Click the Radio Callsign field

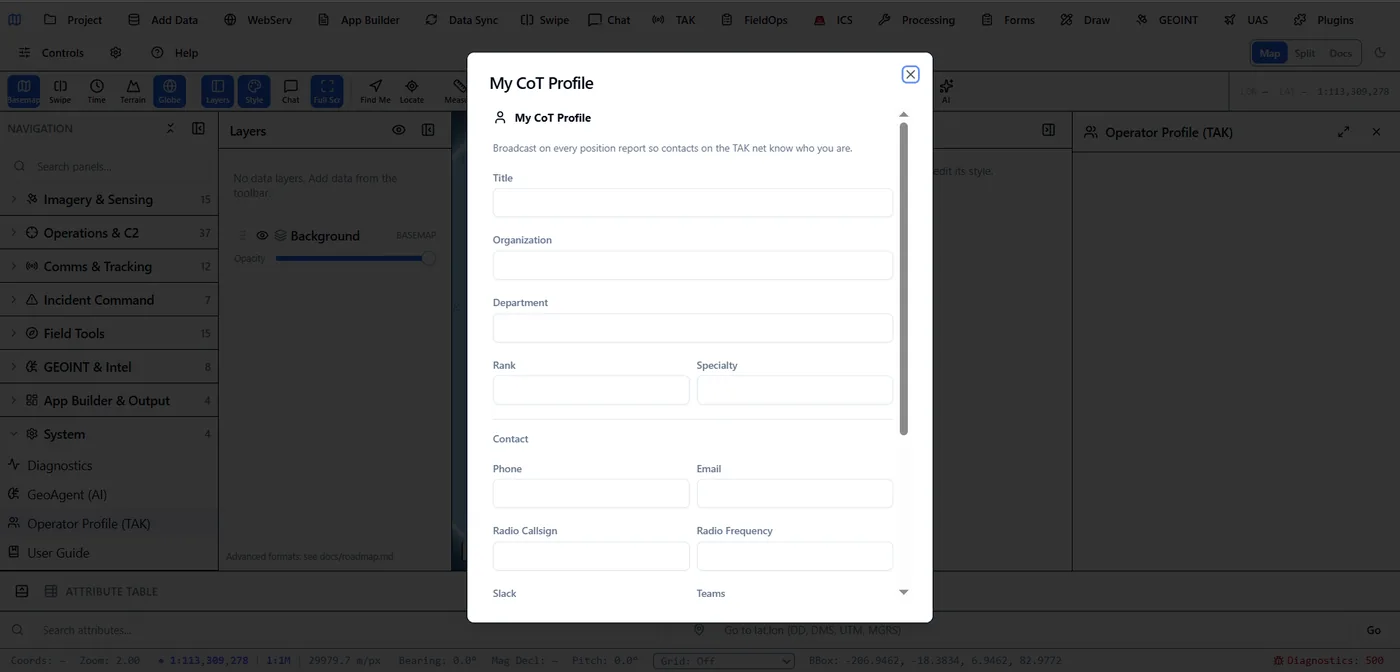pos(591,556)
